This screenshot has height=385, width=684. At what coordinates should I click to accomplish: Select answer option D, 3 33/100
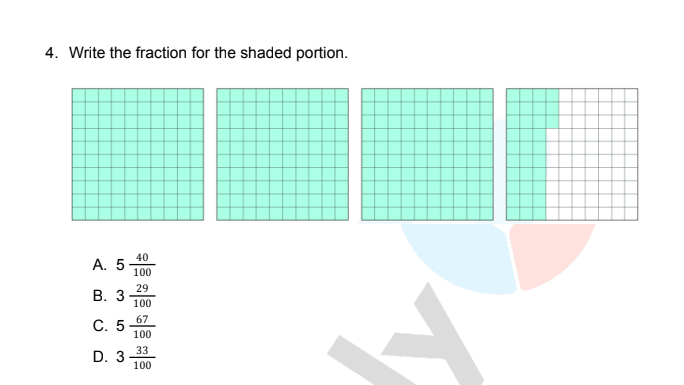click(123, 357)
